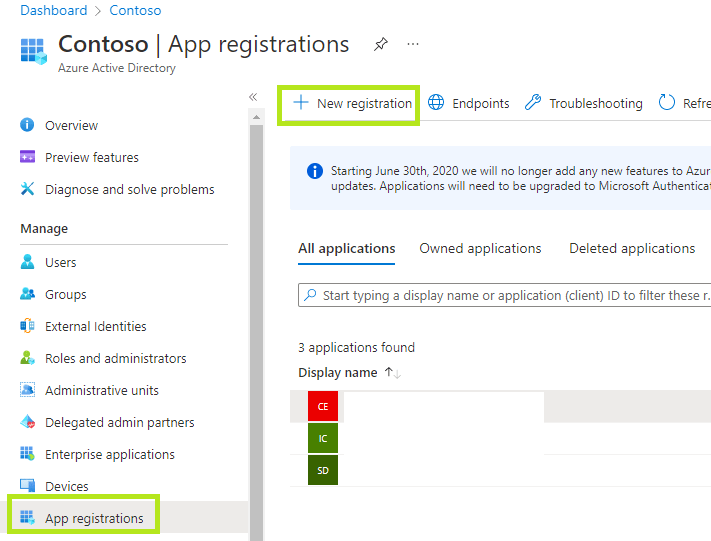The height and width of the screenshot is (541, 711).
Task: Go to Dashboard breadcrumb link
Action: tap(53, 10)
